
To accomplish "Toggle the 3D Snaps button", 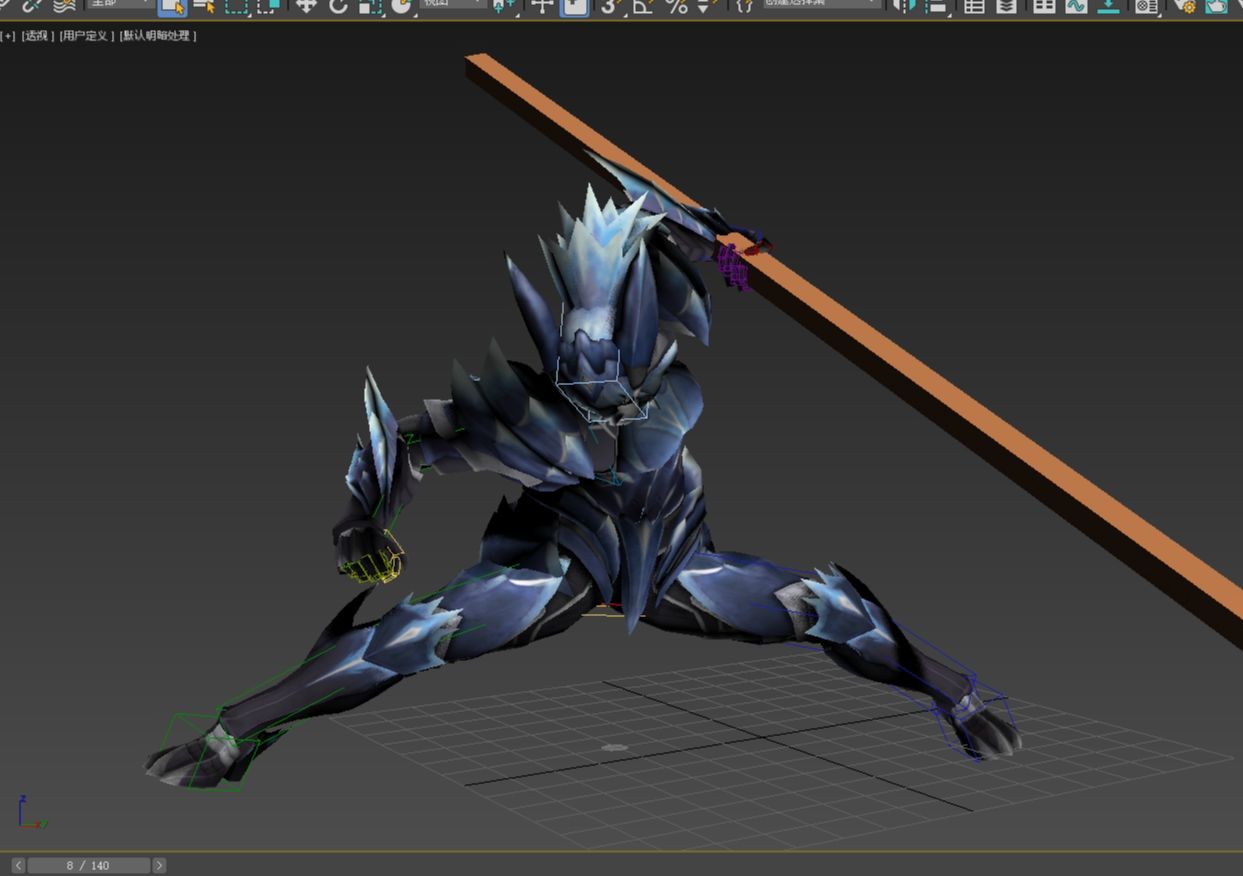I will point(611,6).
